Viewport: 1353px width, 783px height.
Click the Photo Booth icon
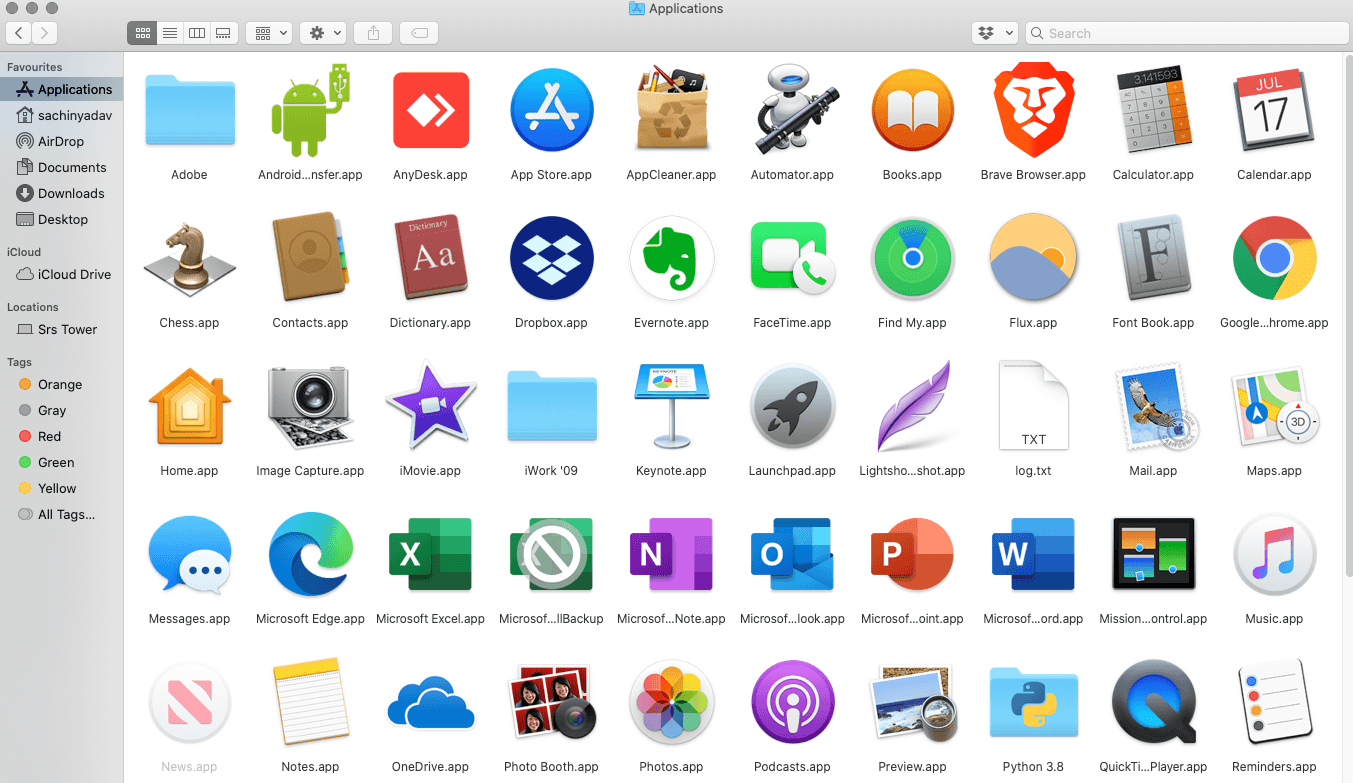tap(552, 702)
